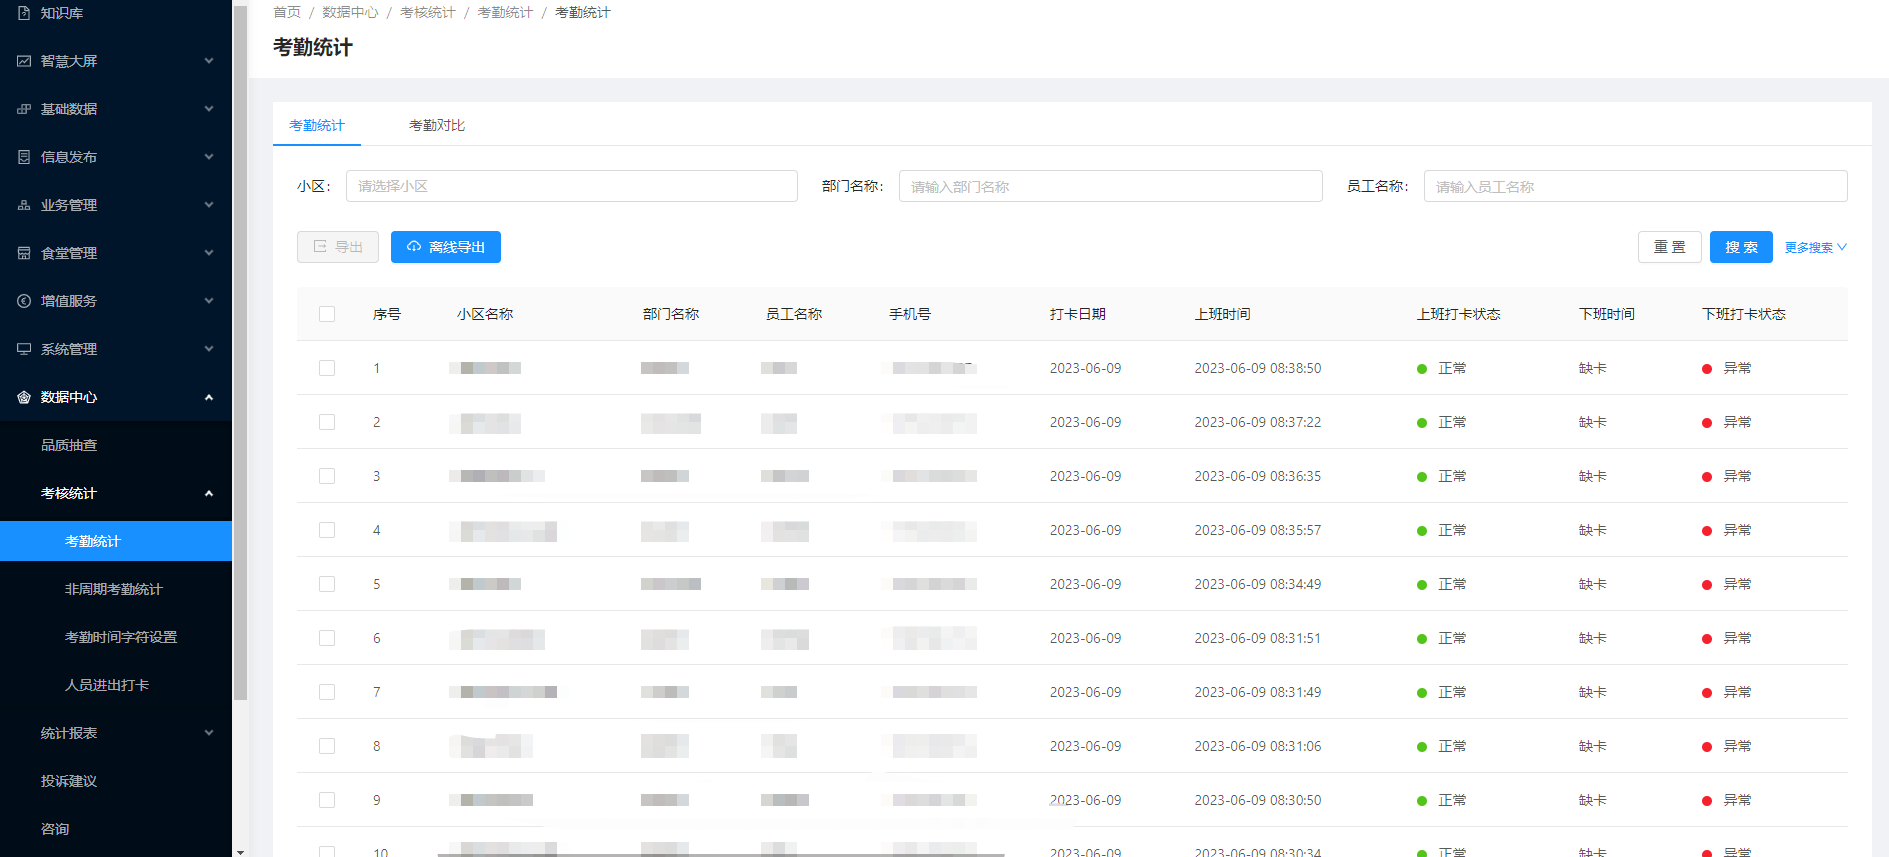The image size is (1889, 857).
Task: Check the checkbox for row 1
Action: pyautogui.click(x=327, y=368)
